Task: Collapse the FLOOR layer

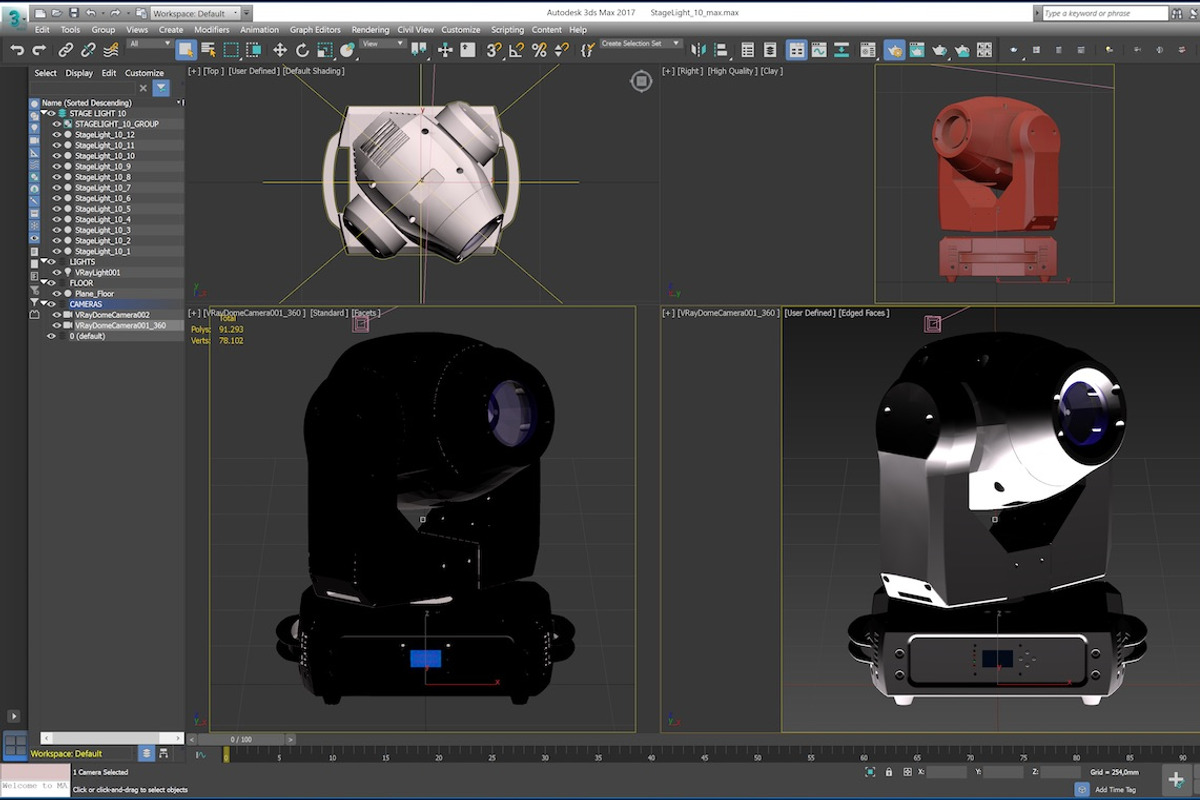Action: point(45,283)
